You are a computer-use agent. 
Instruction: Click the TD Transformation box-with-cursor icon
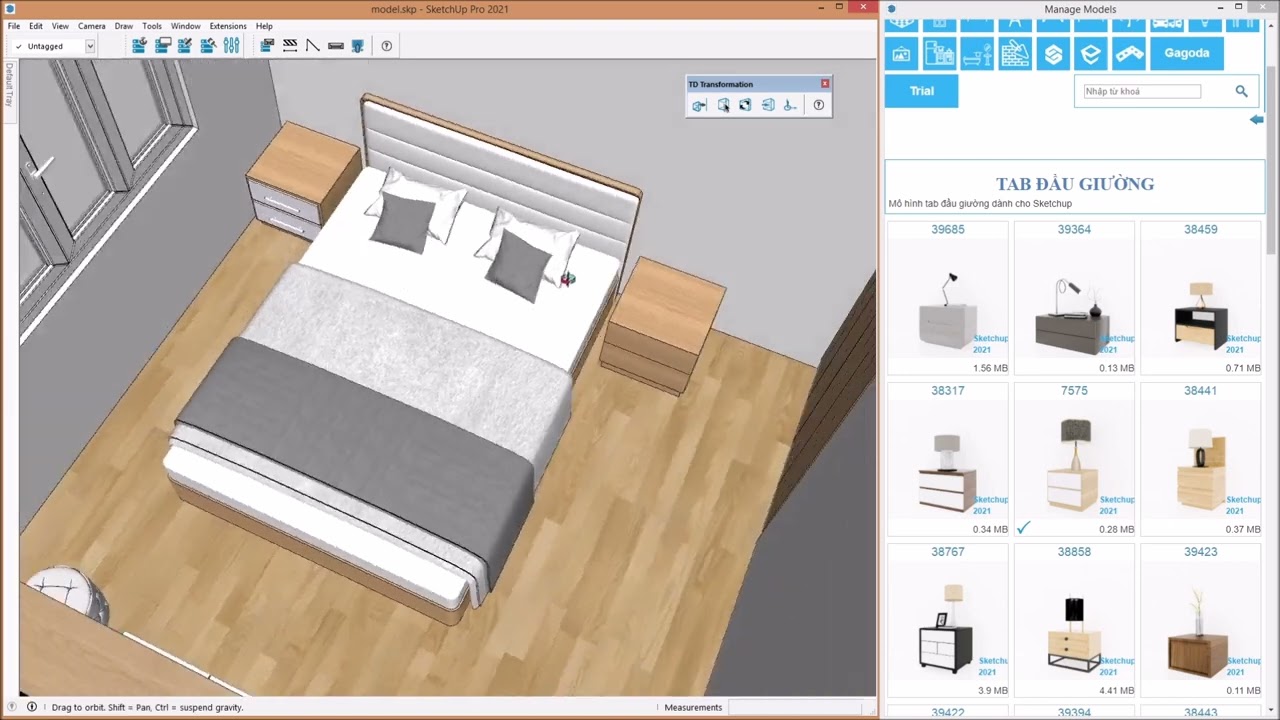pyautogui.click(x=723, y=105)
